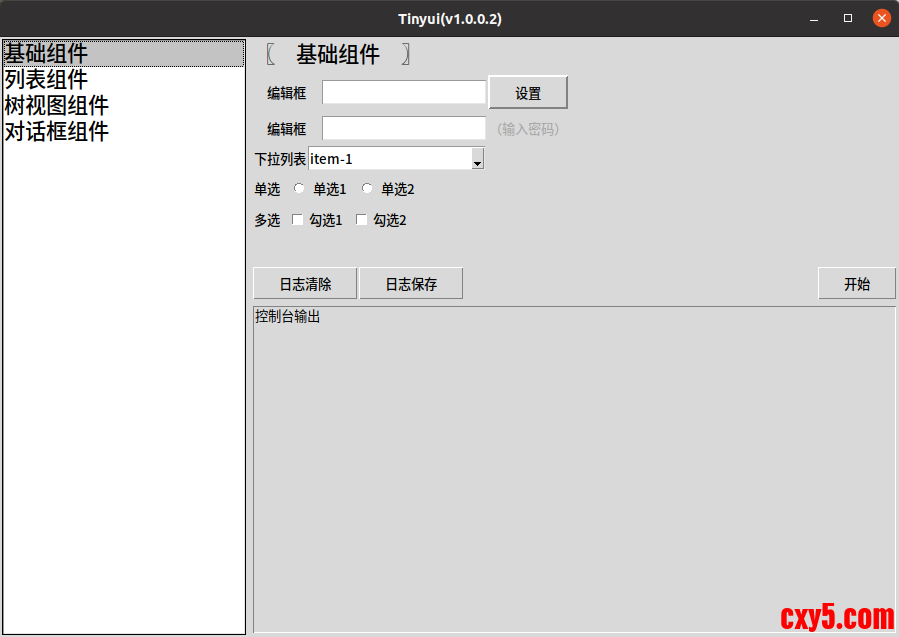The width and height of the screenshot is (899, 637).
Task: Minimize the Tinyui window
Action: tap(816, 18)
